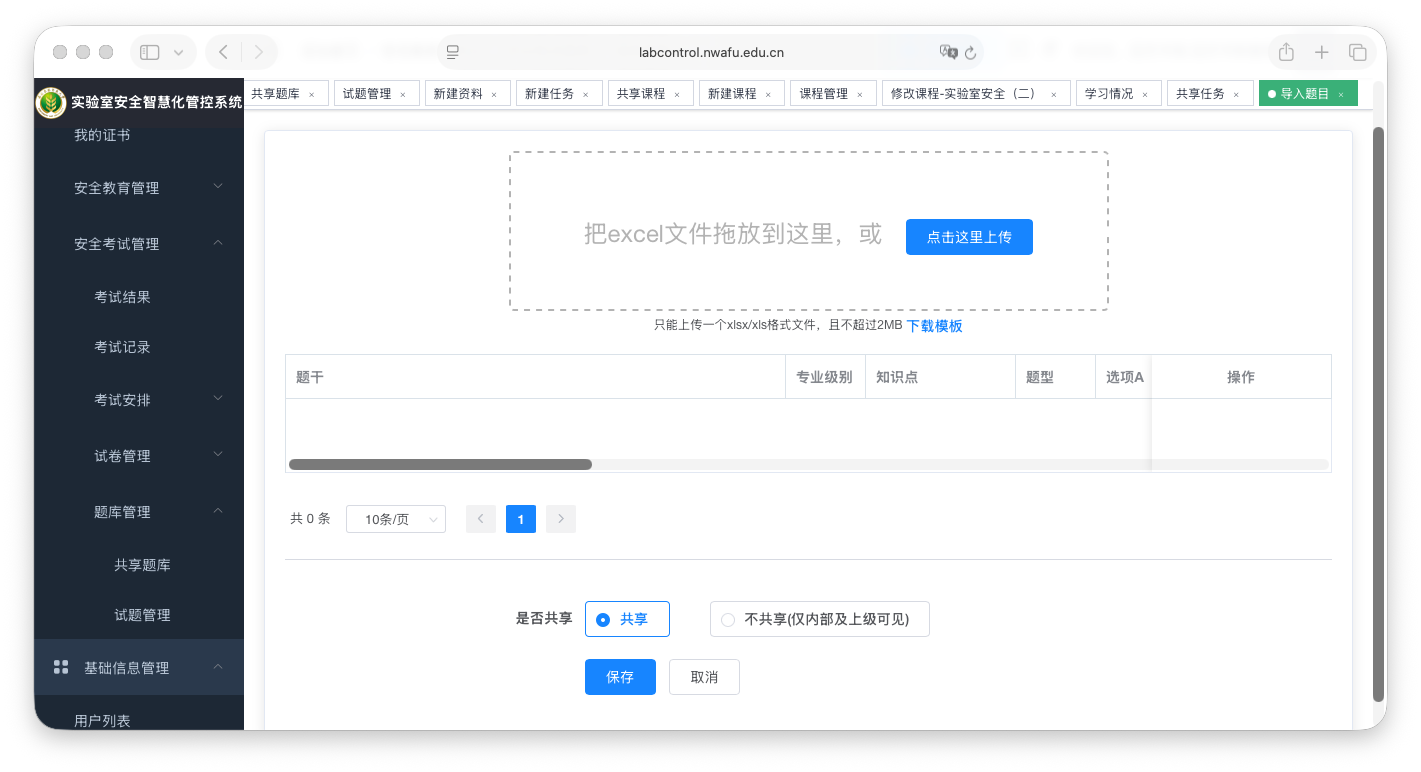The width and height of the screenshot is (1421, 772).
Task: Show Safari tab overview icon
Action: (1357, 52)
